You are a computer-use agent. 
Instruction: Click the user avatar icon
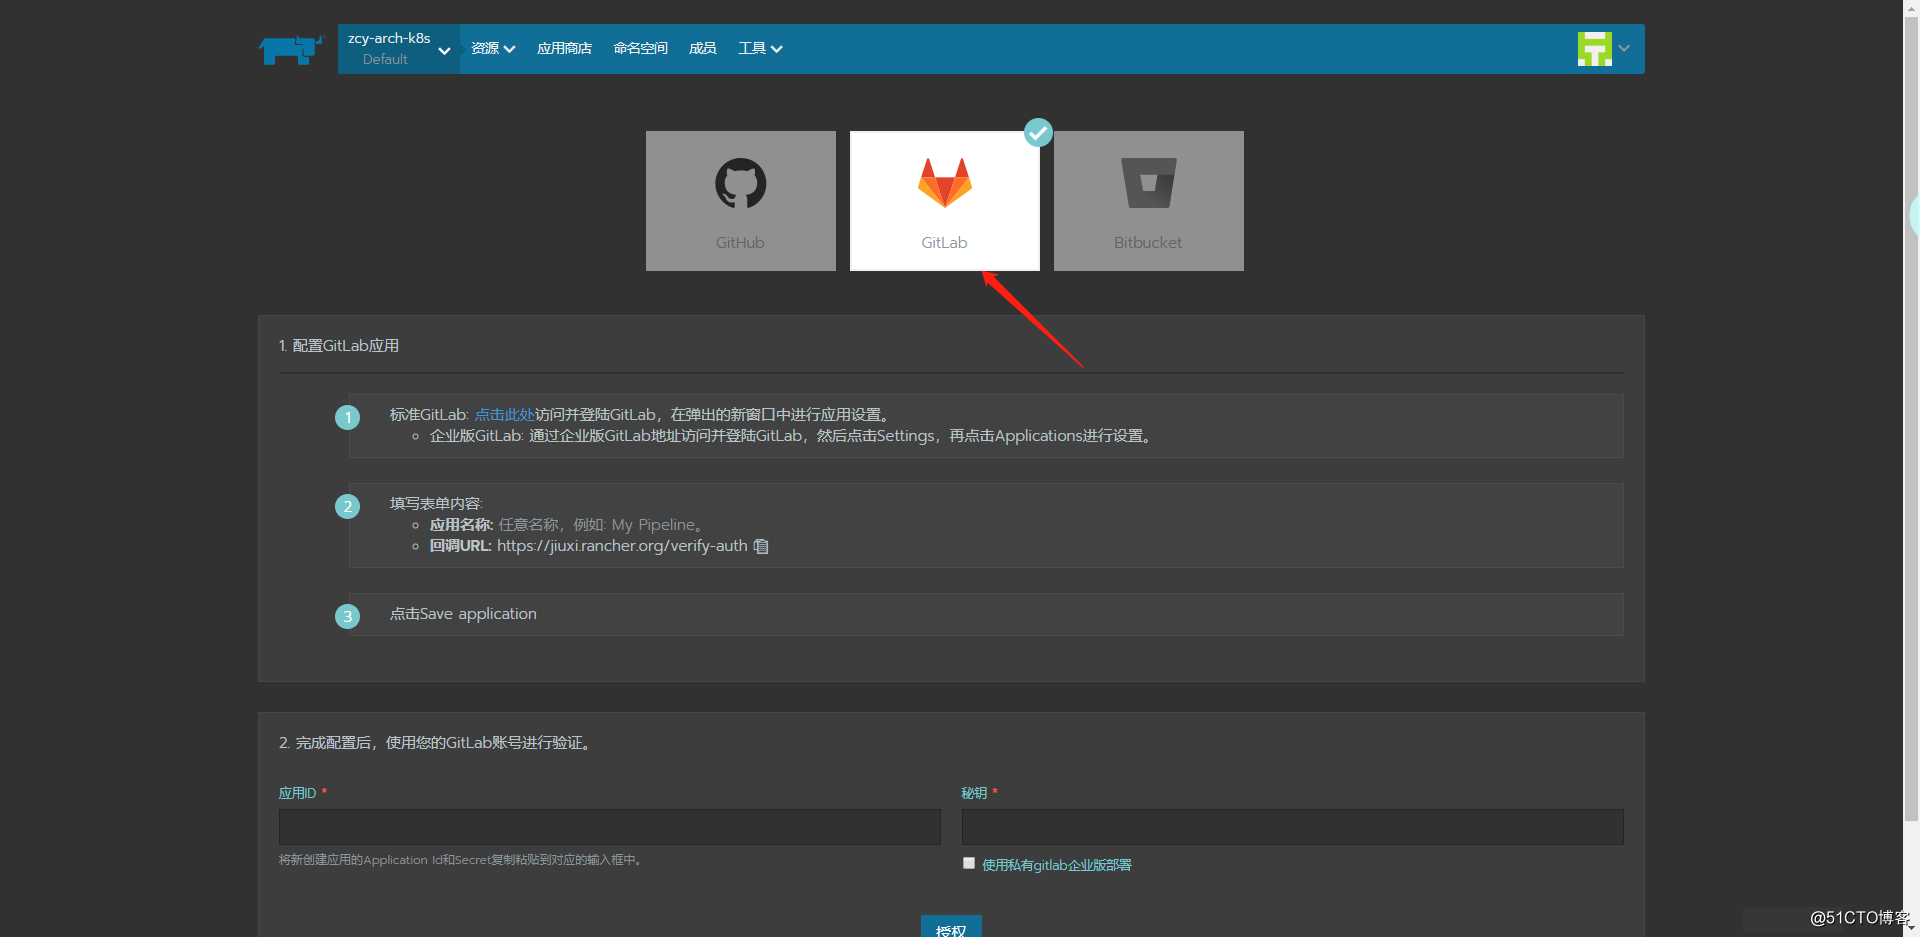pos(1594,48)
